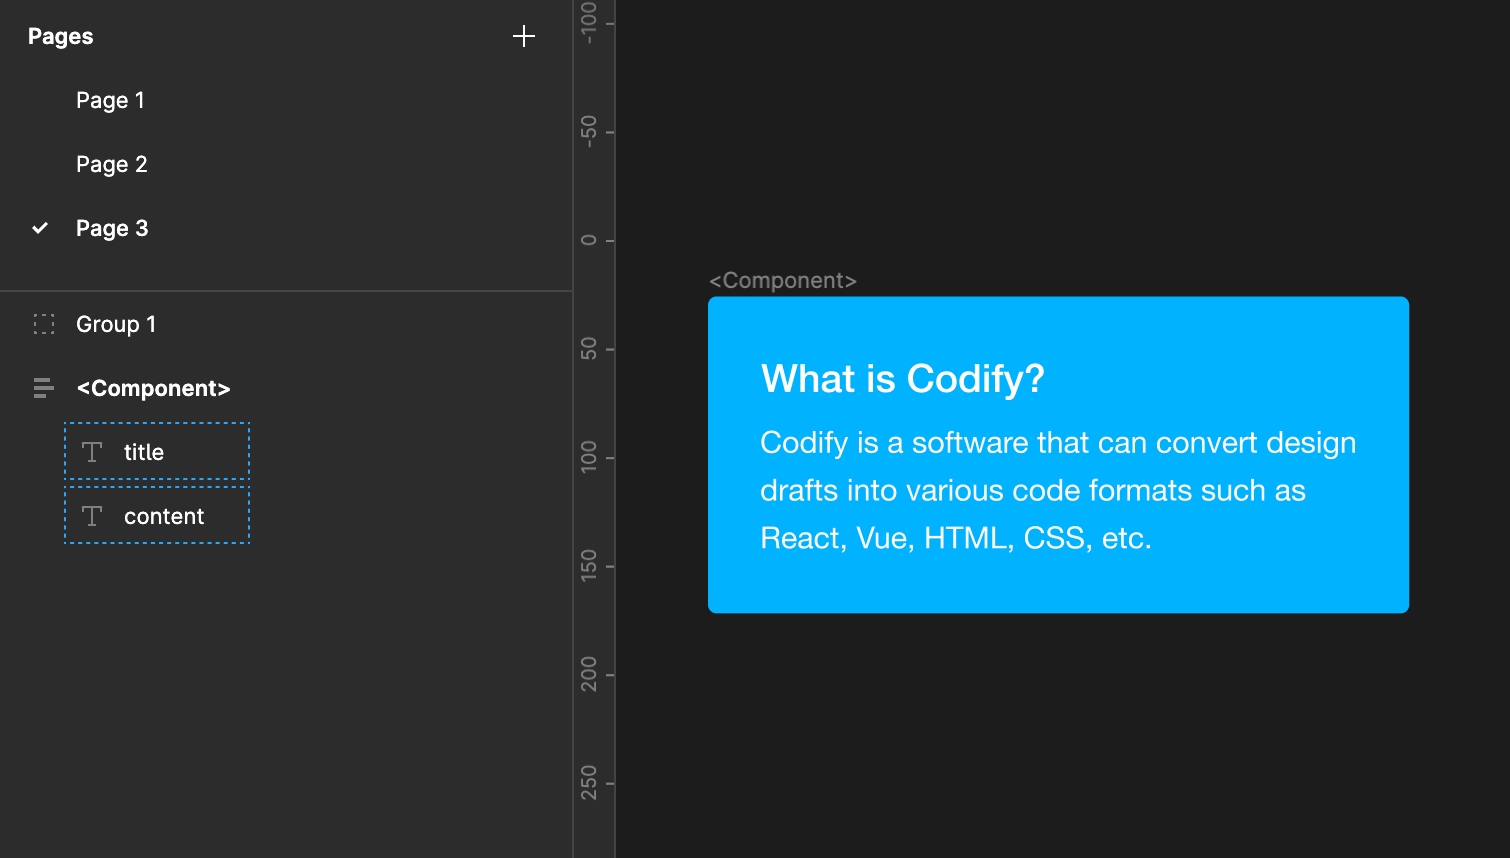
Task: Select the 'What is Codify?' heading on canvas
Action: tap(903, 379)
